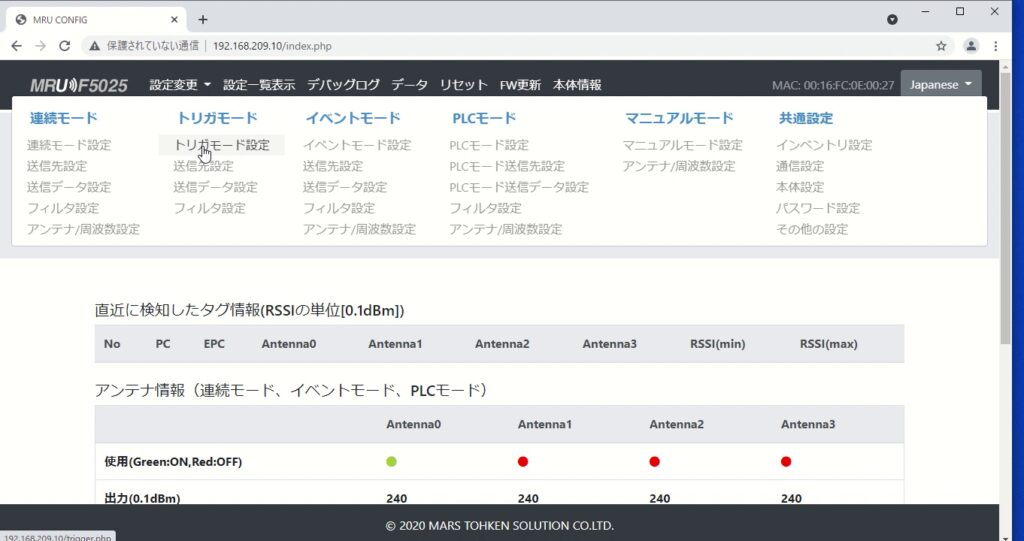Select 送信データ設定 under イベントモード

pos(345,187)
